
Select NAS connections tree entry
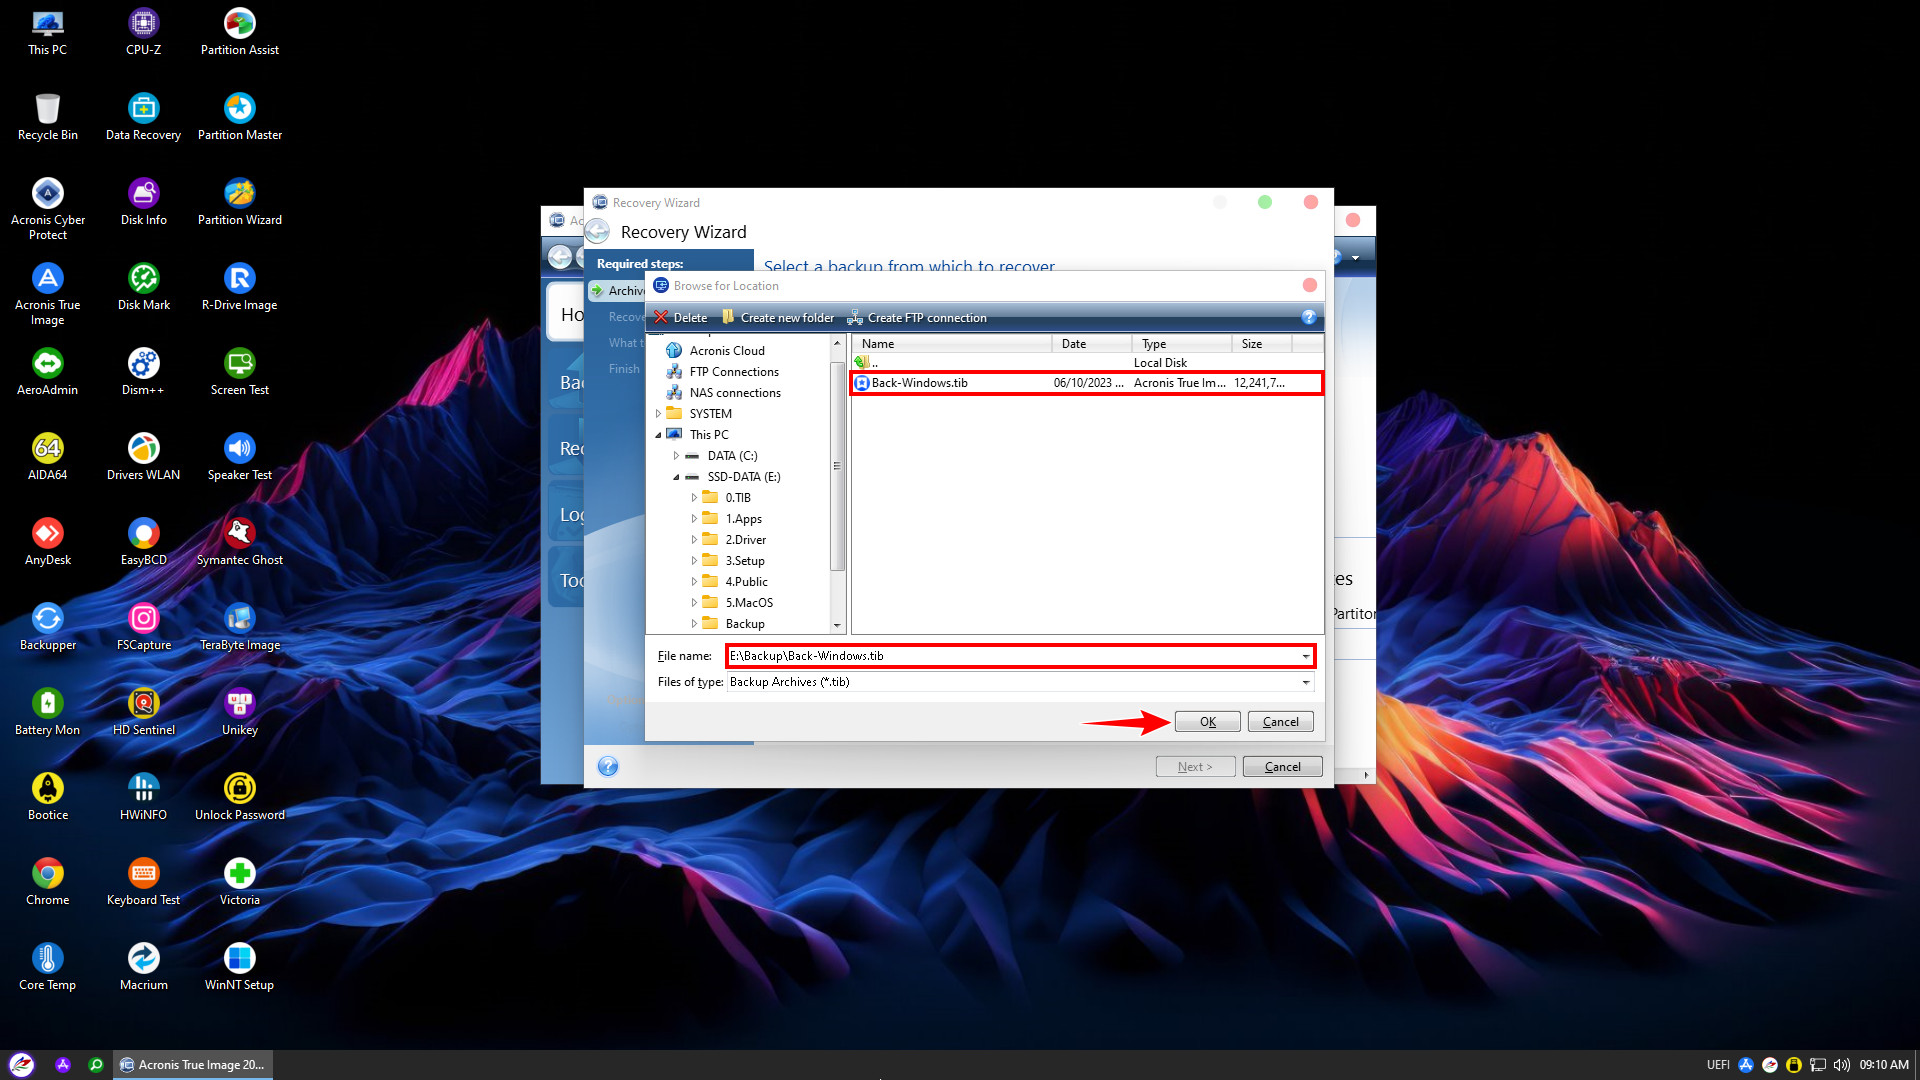[x=734, y=393]
